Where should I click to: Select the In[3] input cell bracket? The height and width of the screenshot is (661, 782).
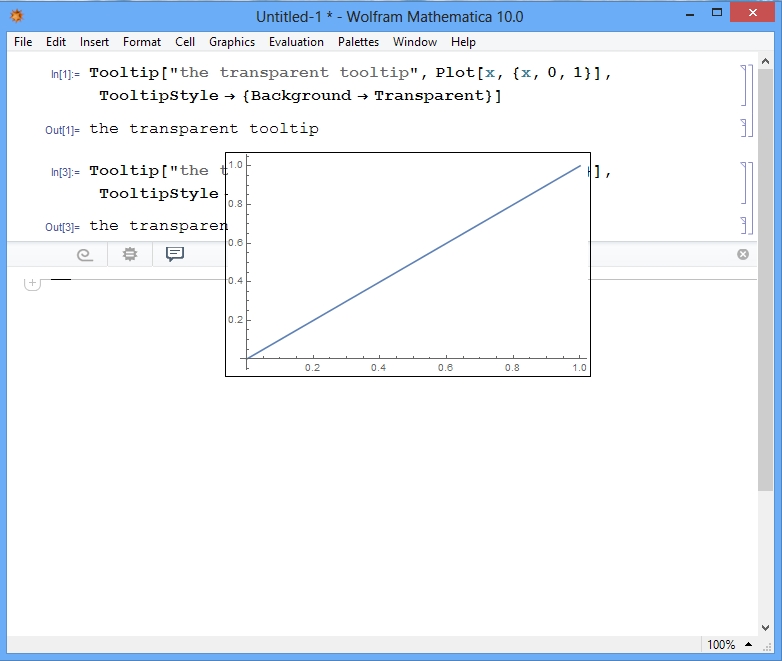743,181
